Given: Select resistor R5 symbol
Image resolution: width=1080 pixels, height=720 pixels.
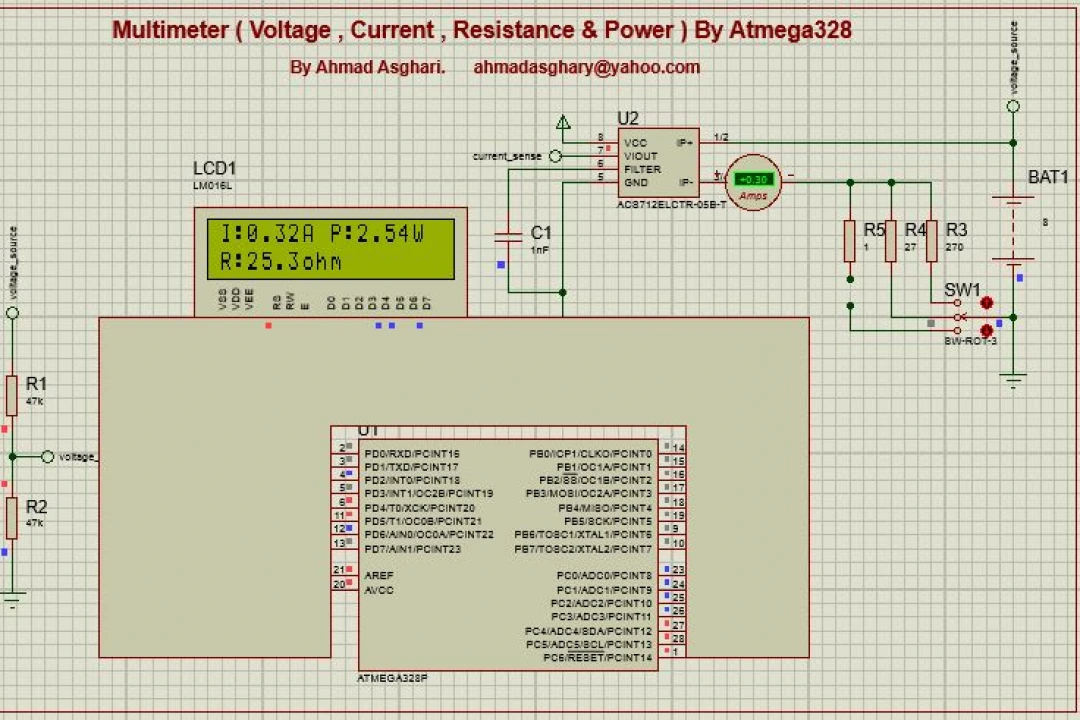Looking at the screenshot, I should (850, 241).
